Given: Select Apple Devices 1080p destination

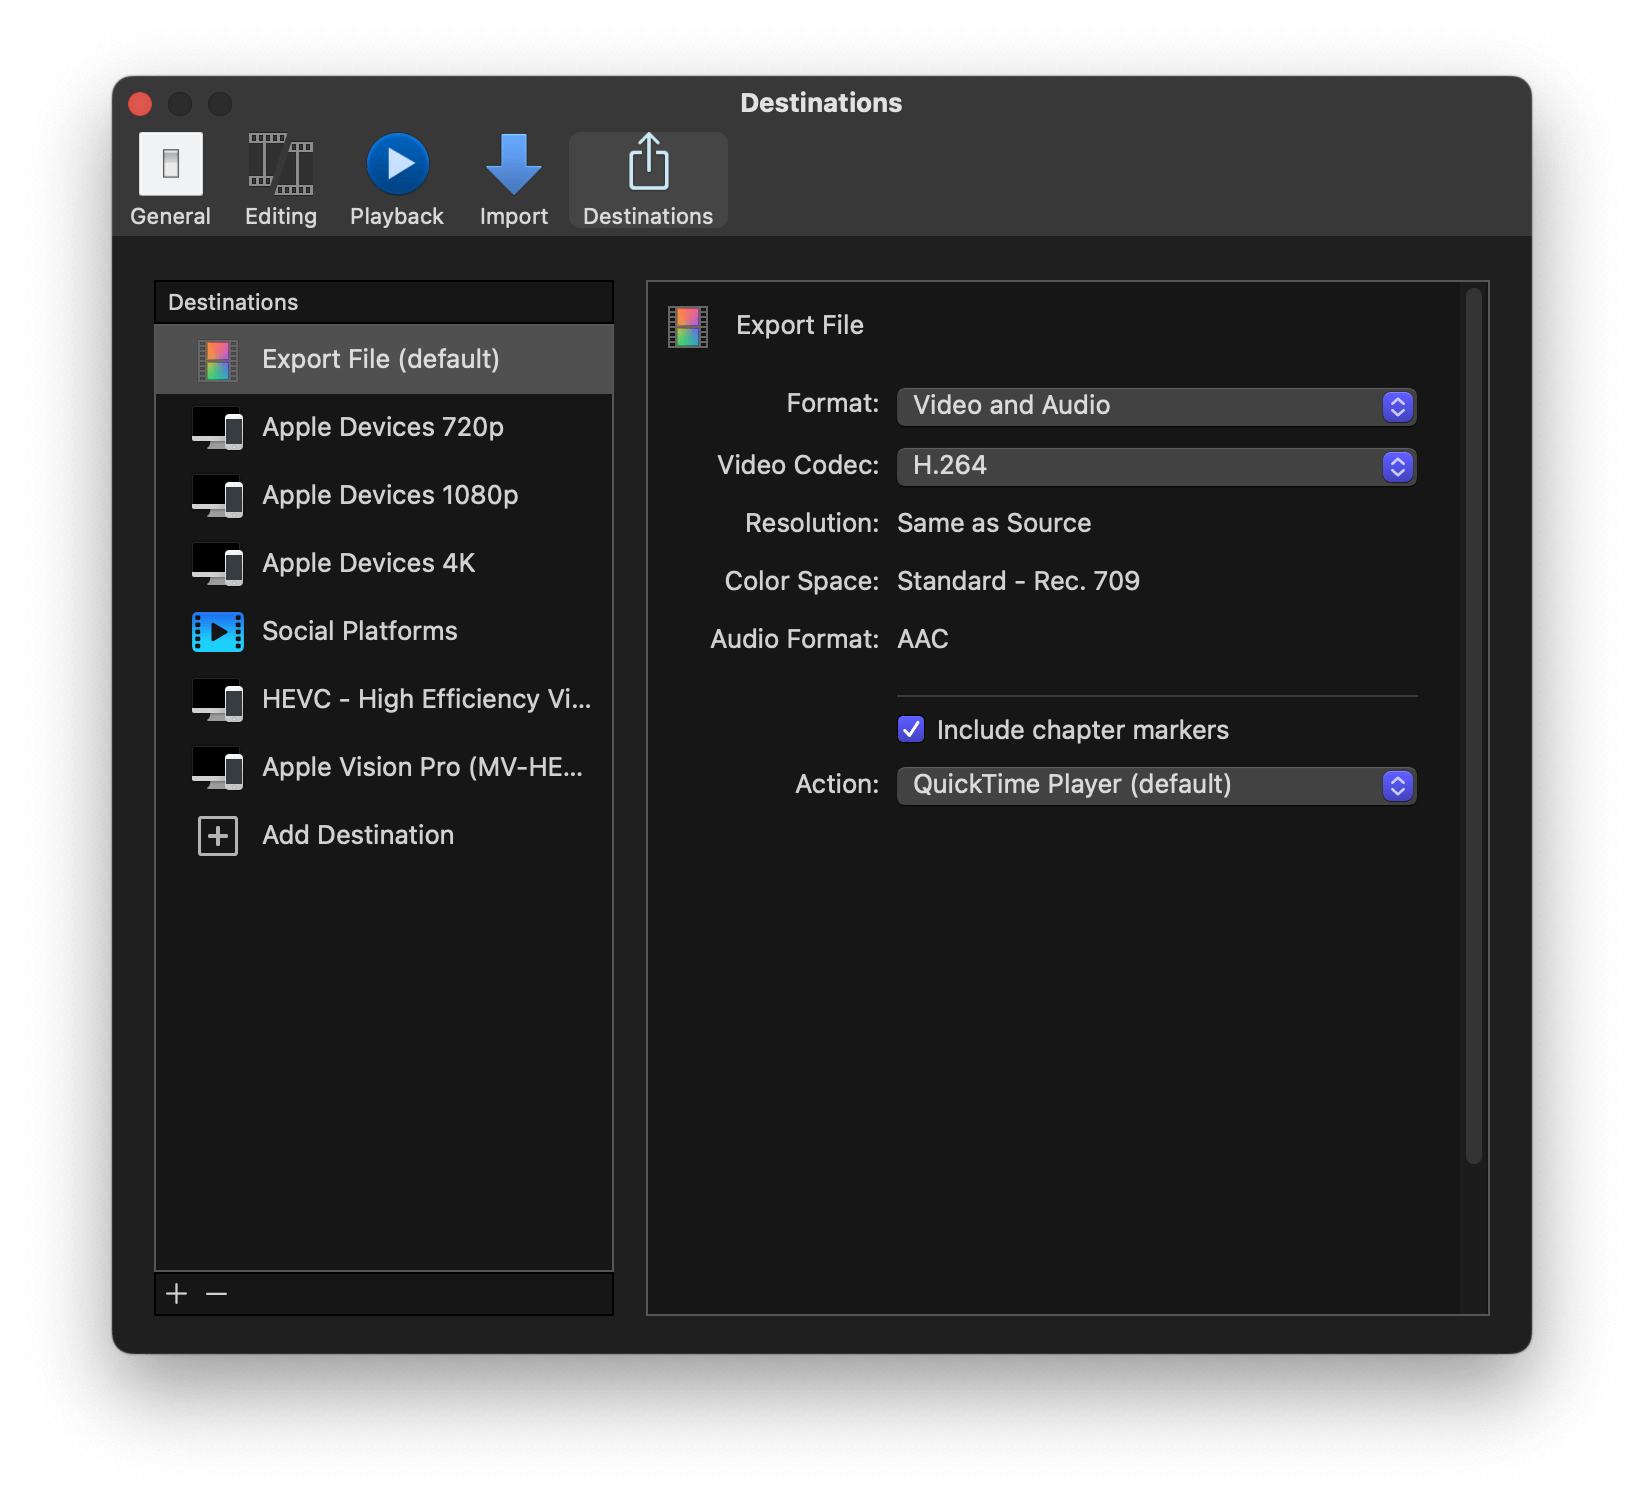Looking at the screenshot, I should [x=384, y=496].
